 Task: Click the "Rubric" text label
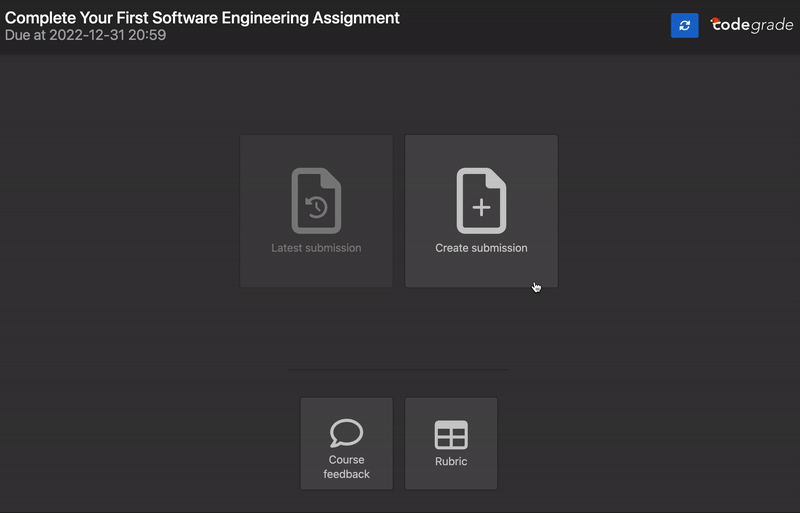[x=451, y=461]
